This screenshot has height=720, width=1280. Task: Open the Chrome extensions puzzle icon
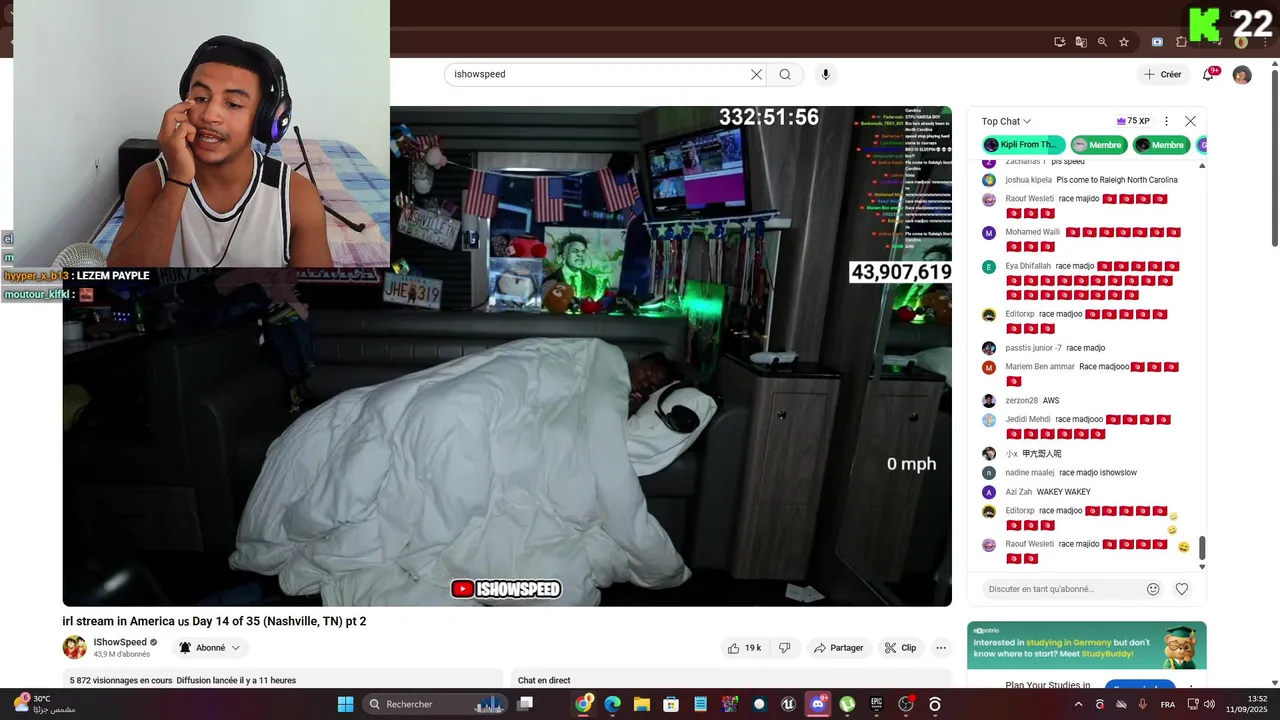[x=1181, y=42]
